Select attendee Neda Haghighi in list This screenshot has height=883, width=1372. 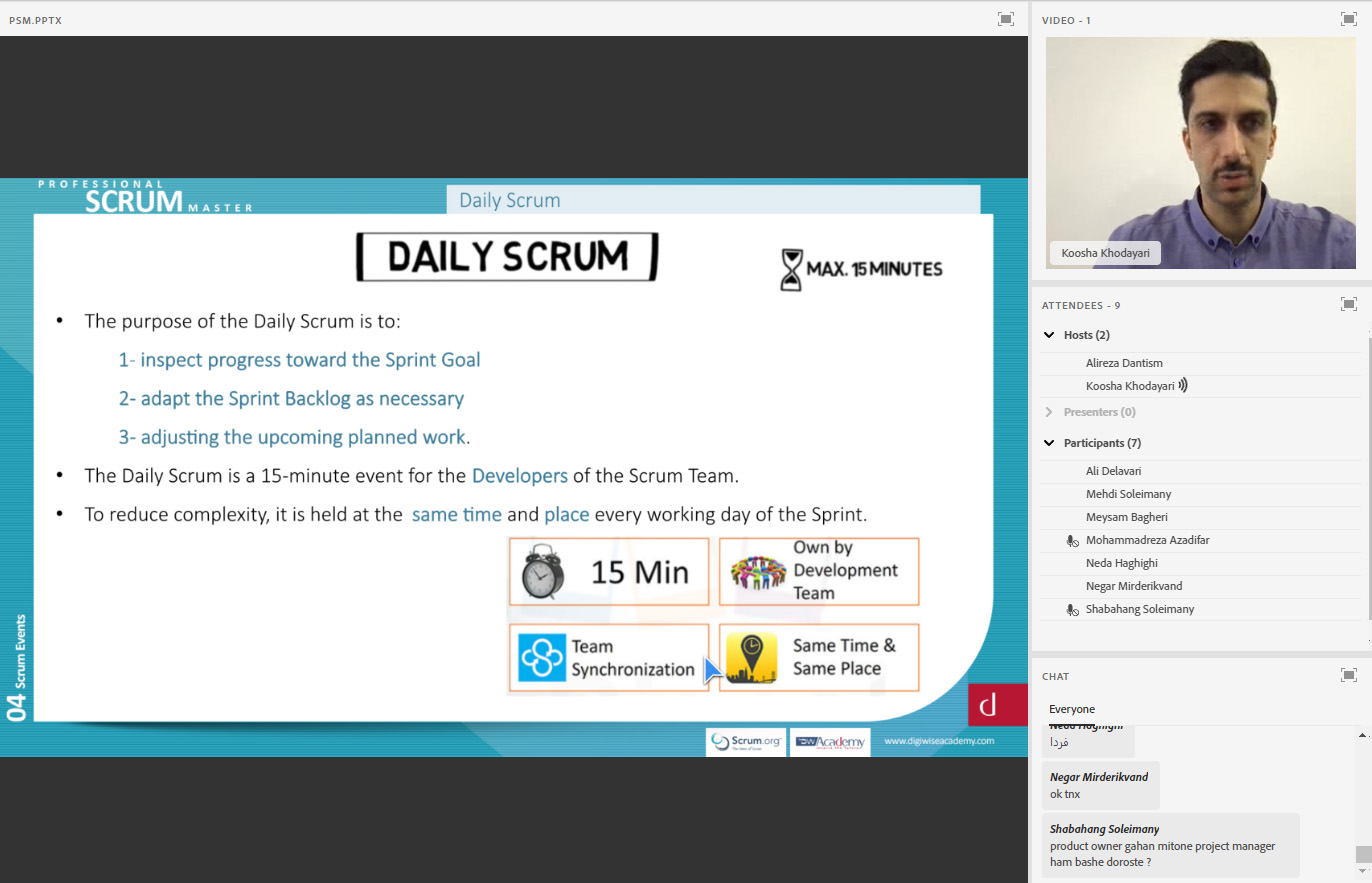tap(1121, 563)
